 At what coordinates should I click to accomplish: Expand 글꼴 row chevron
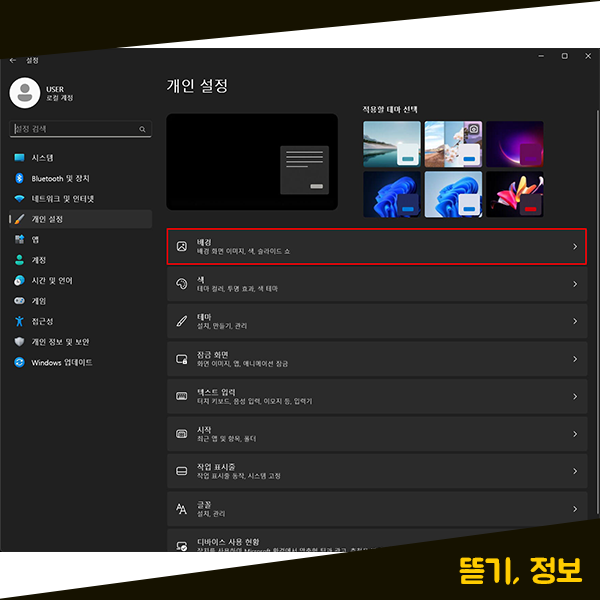point(575,509)
